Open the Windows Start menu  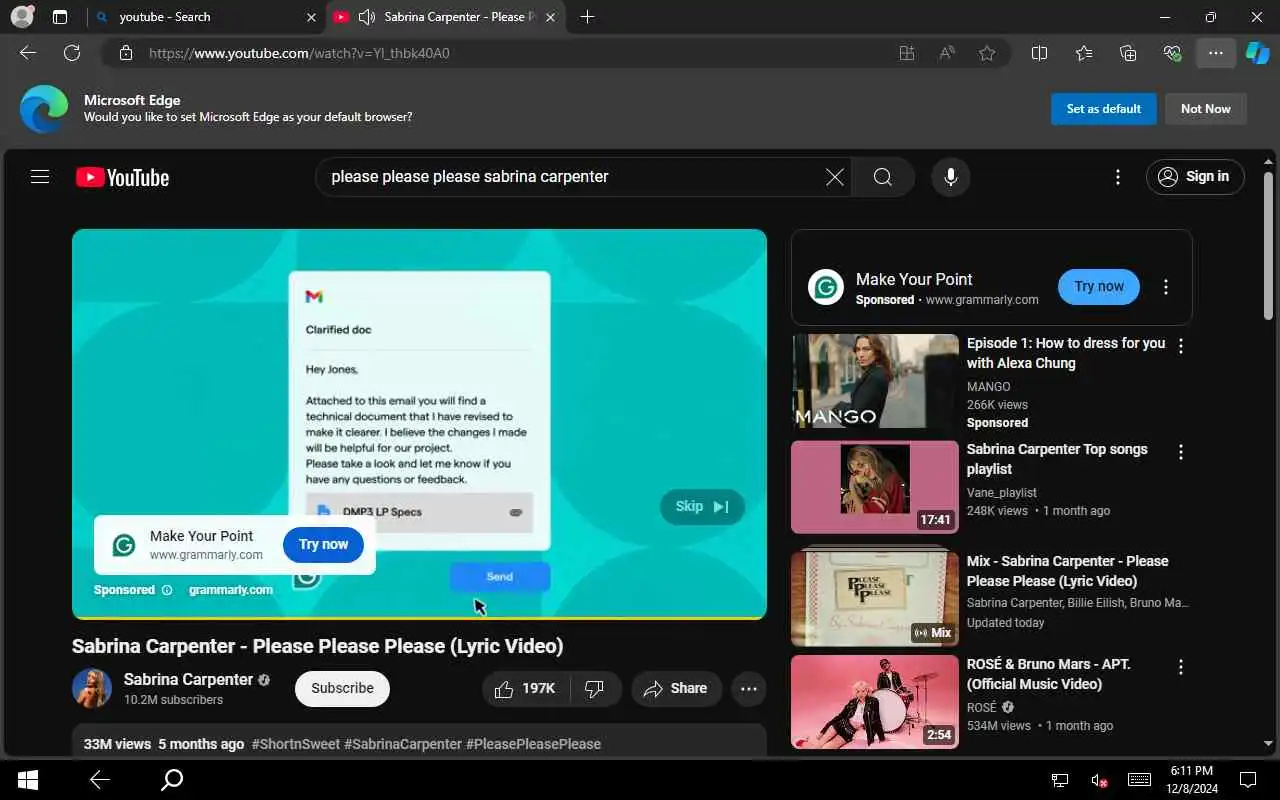pos(28,780)
